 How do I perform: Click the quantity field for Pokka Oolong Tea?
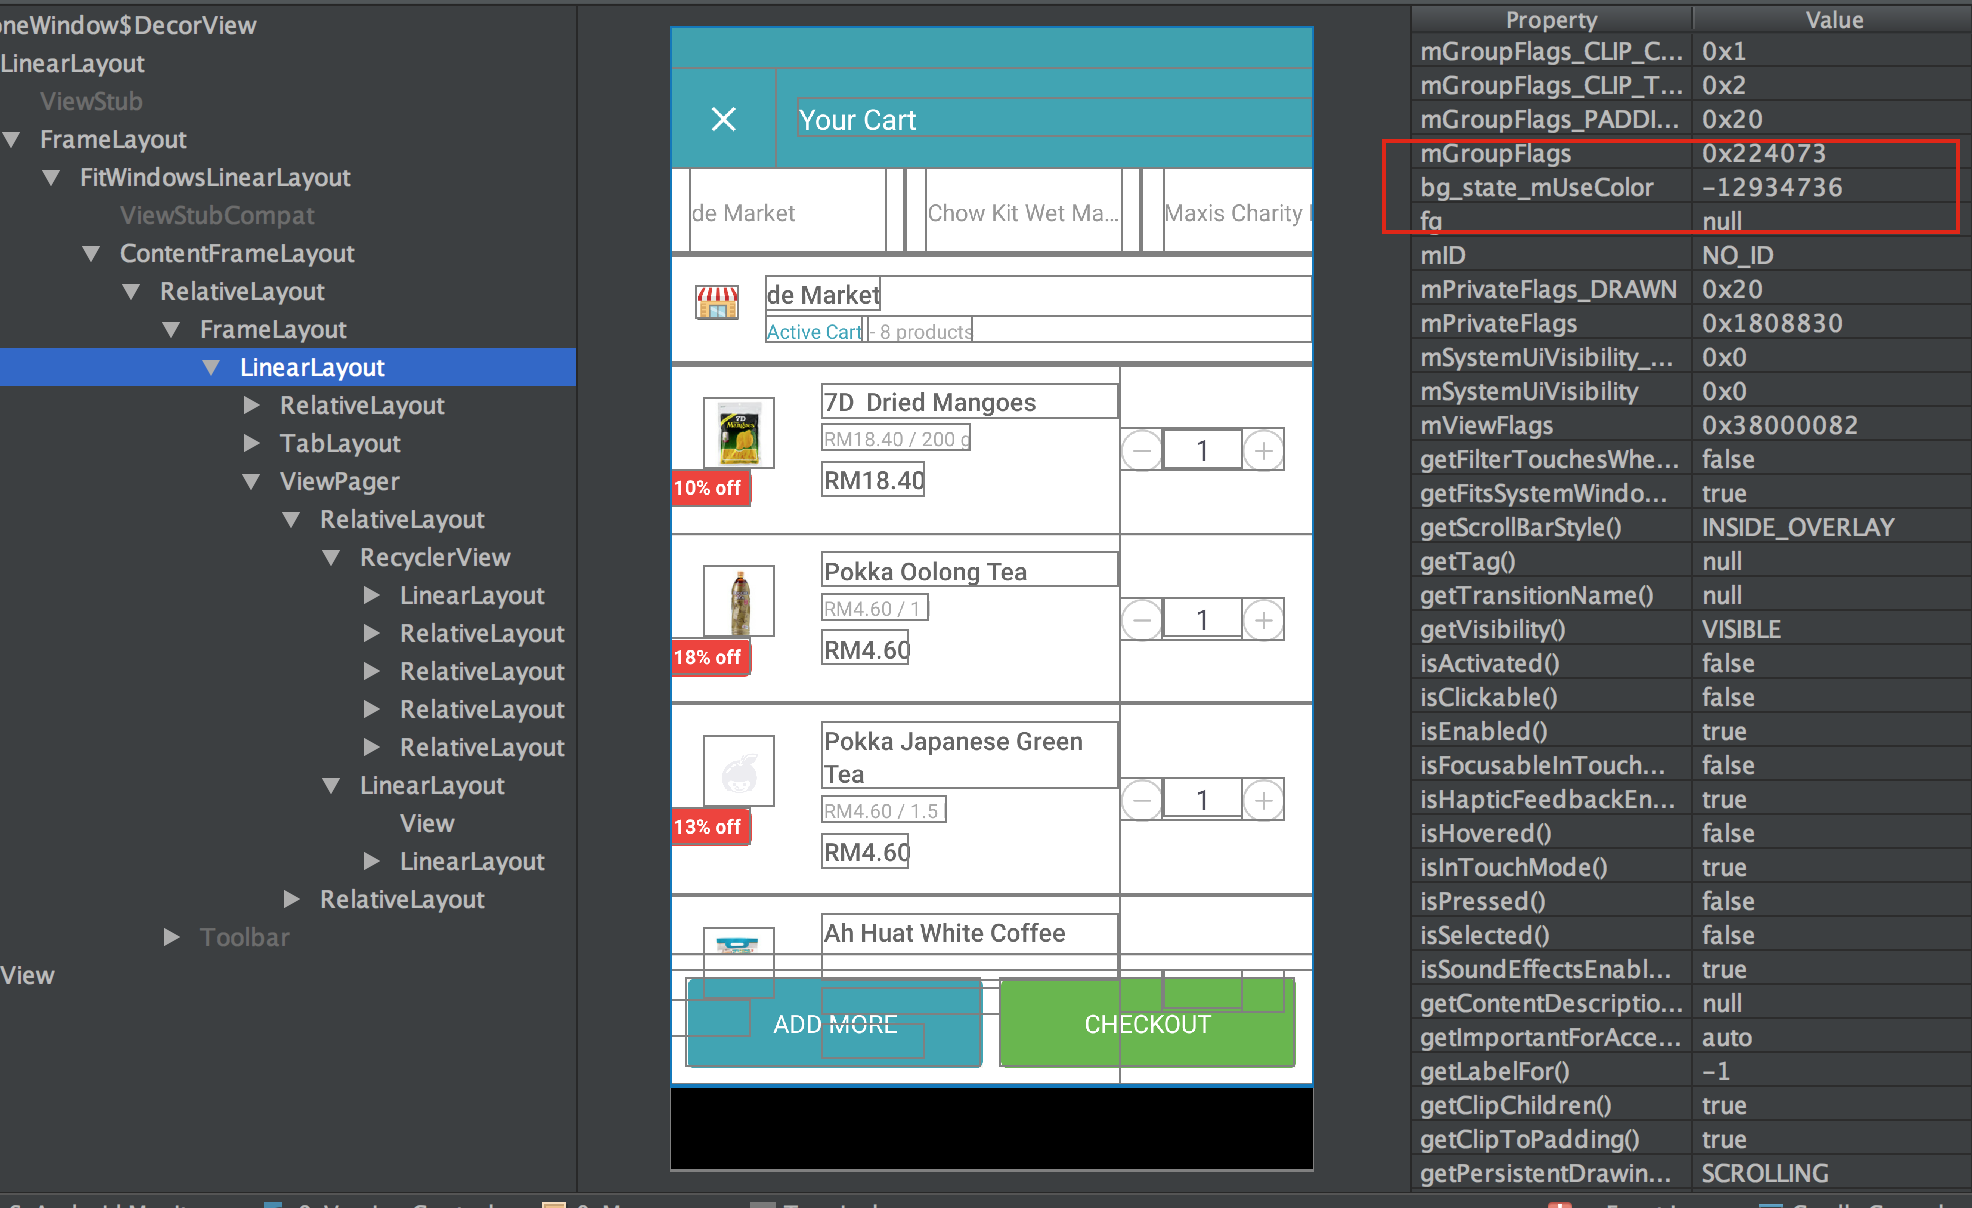point(1202,620)
